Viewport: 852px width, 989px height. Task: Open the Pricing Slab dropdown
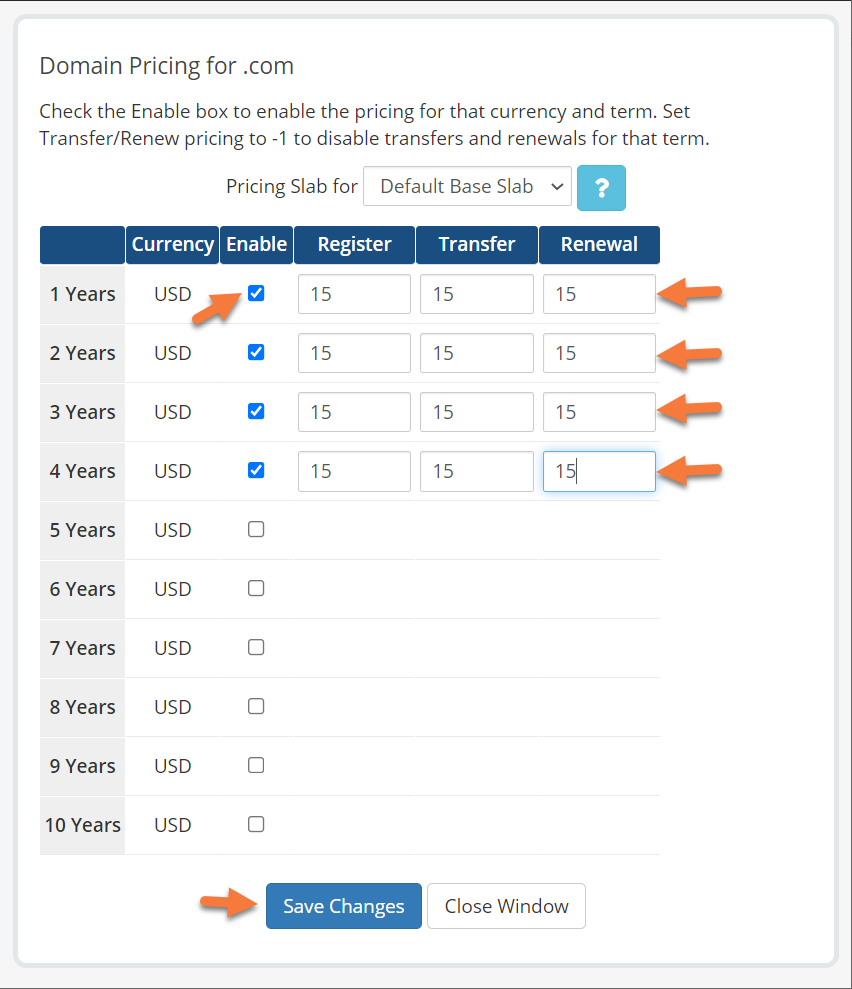[x=467, y=187]
